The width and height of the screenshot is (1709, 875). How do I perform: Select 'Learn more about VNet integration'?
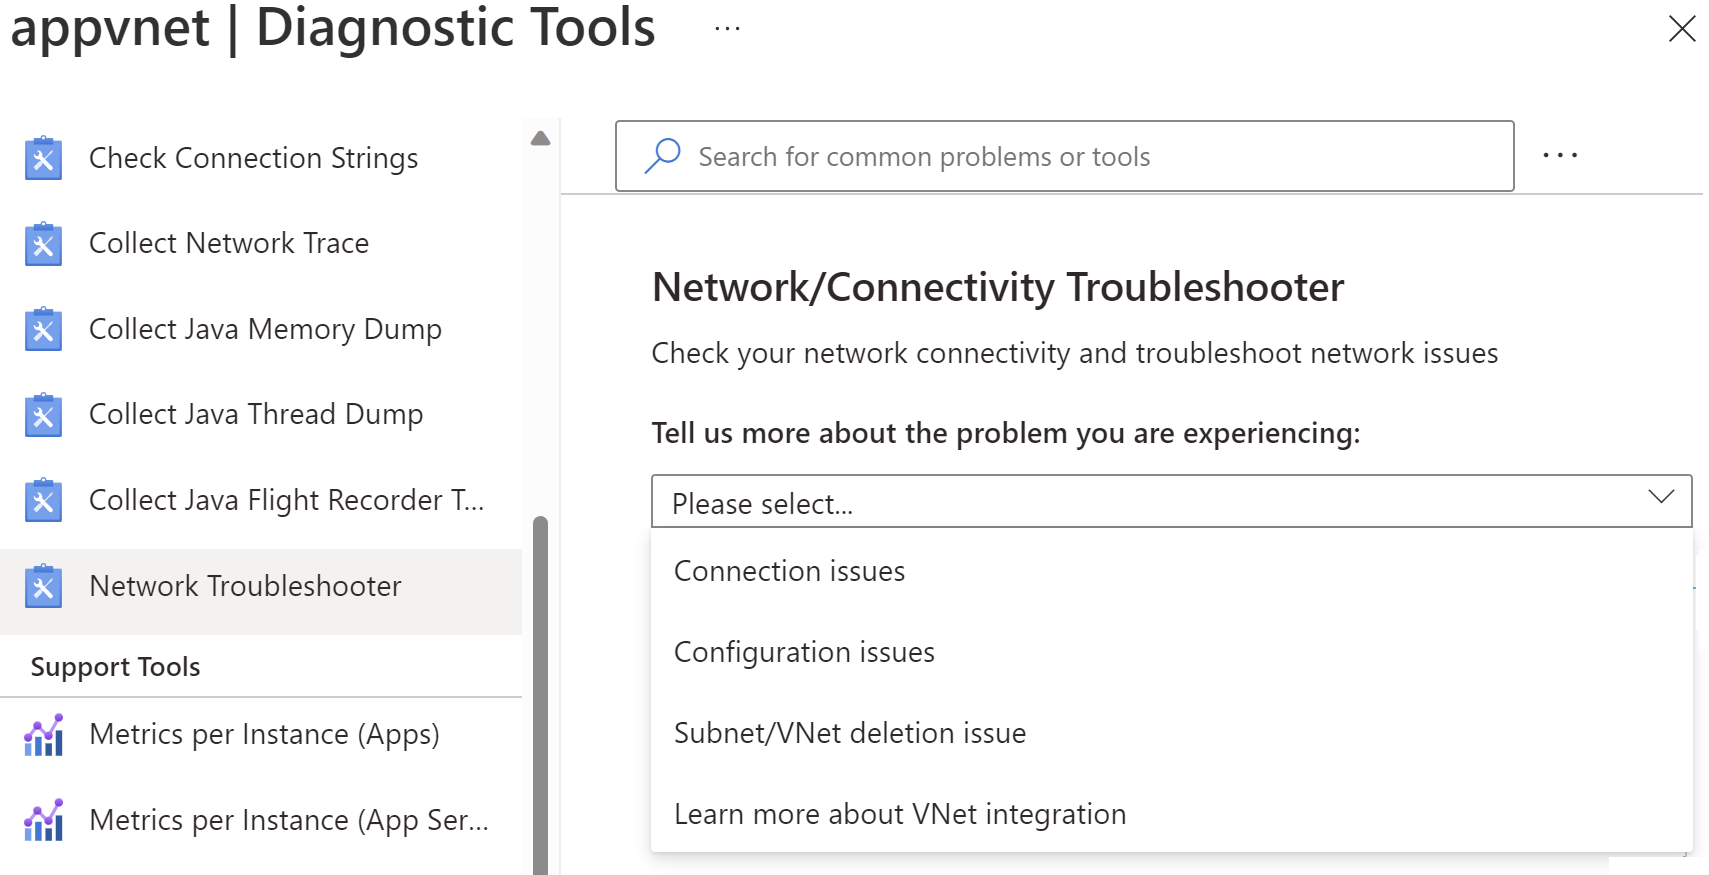click(x=899, y=814)
